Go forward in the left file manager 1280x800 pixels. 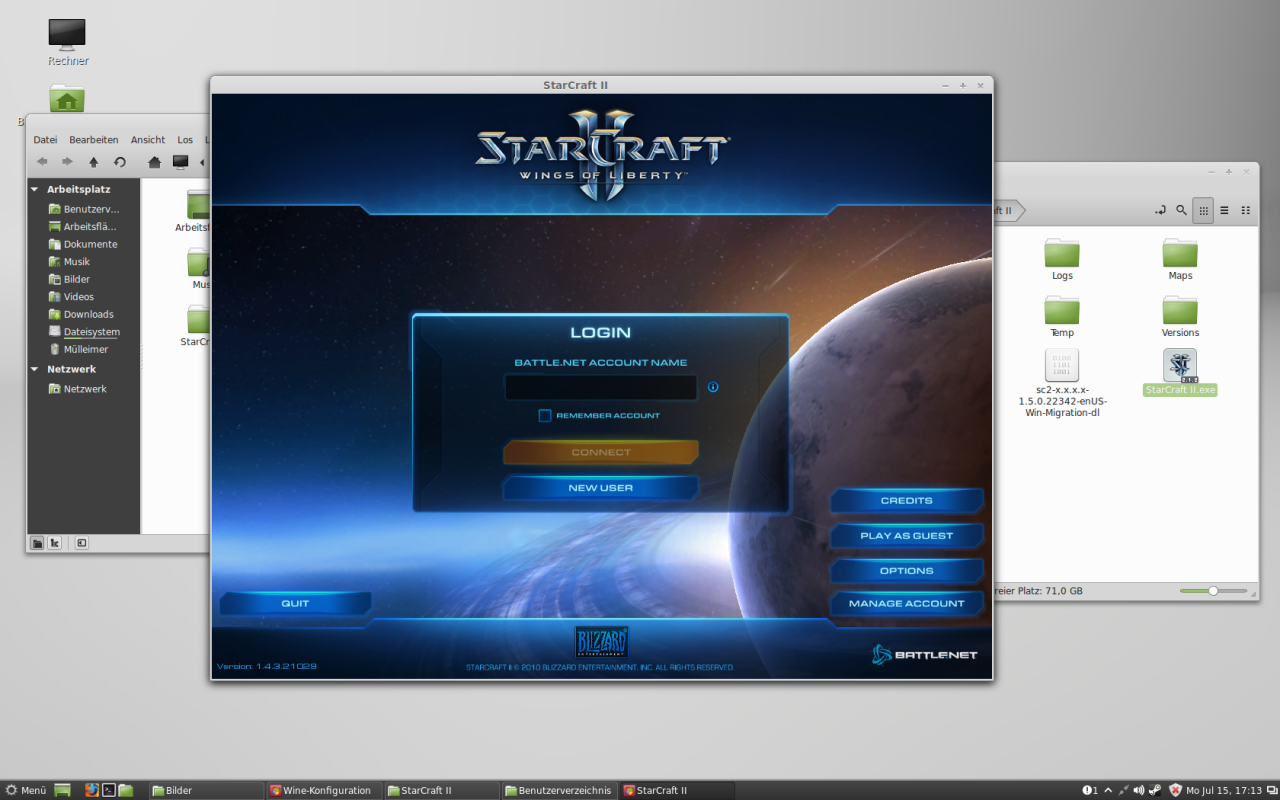(x=67, y=162)
